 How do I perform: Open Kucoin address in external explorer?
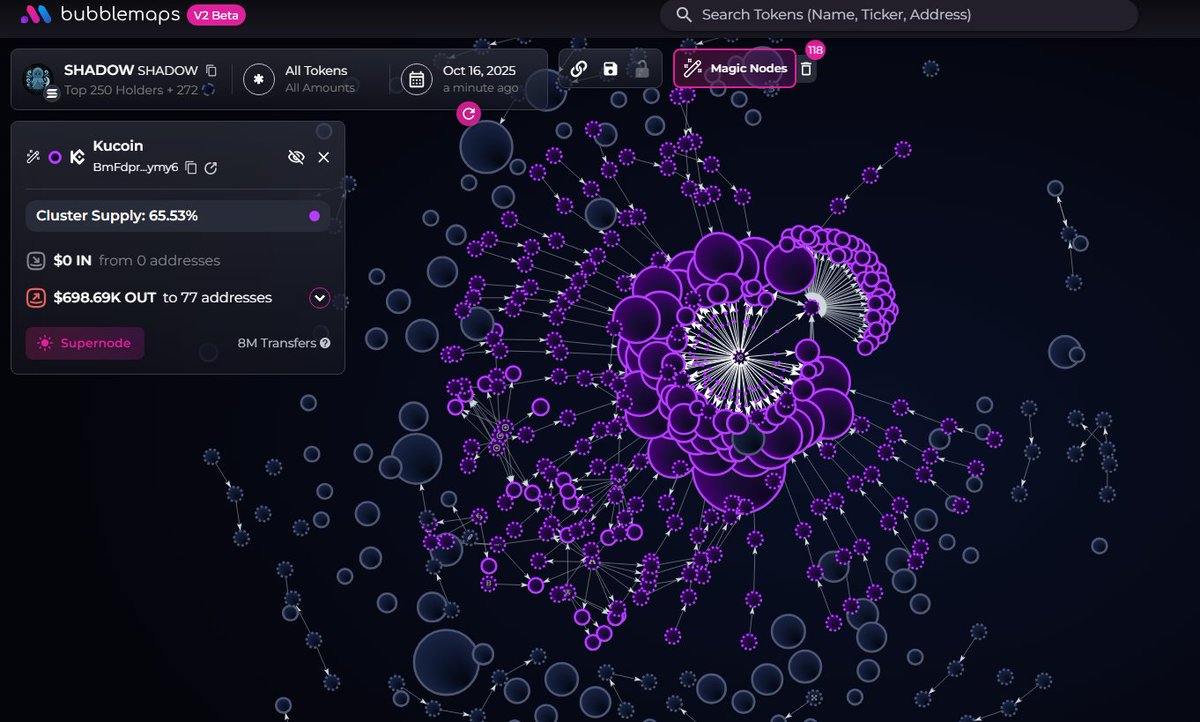[x=211, y=167]
